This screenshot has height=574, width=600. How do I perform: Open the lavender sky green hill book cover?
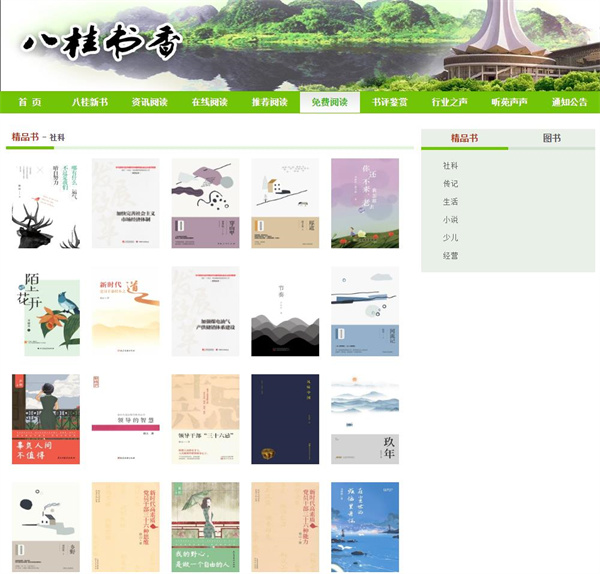click(365, 203)
